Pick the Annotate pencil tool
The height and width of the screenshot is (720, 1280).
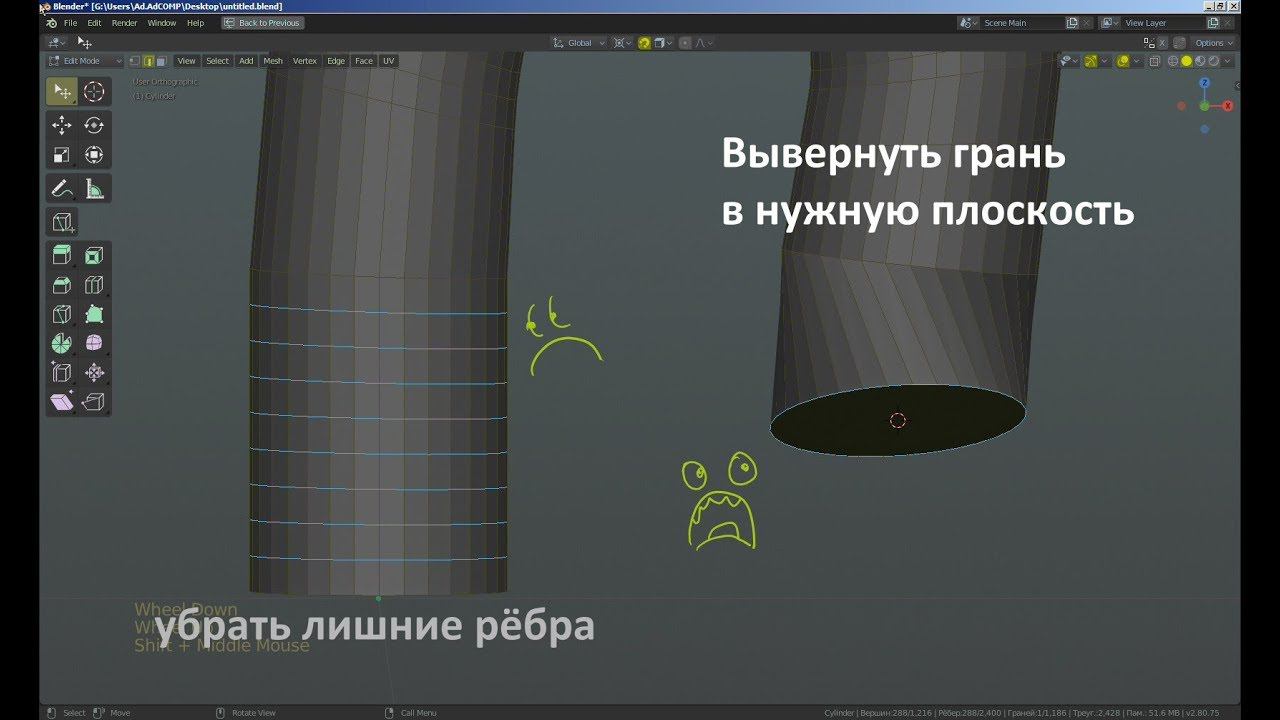[x=62, y=188]
